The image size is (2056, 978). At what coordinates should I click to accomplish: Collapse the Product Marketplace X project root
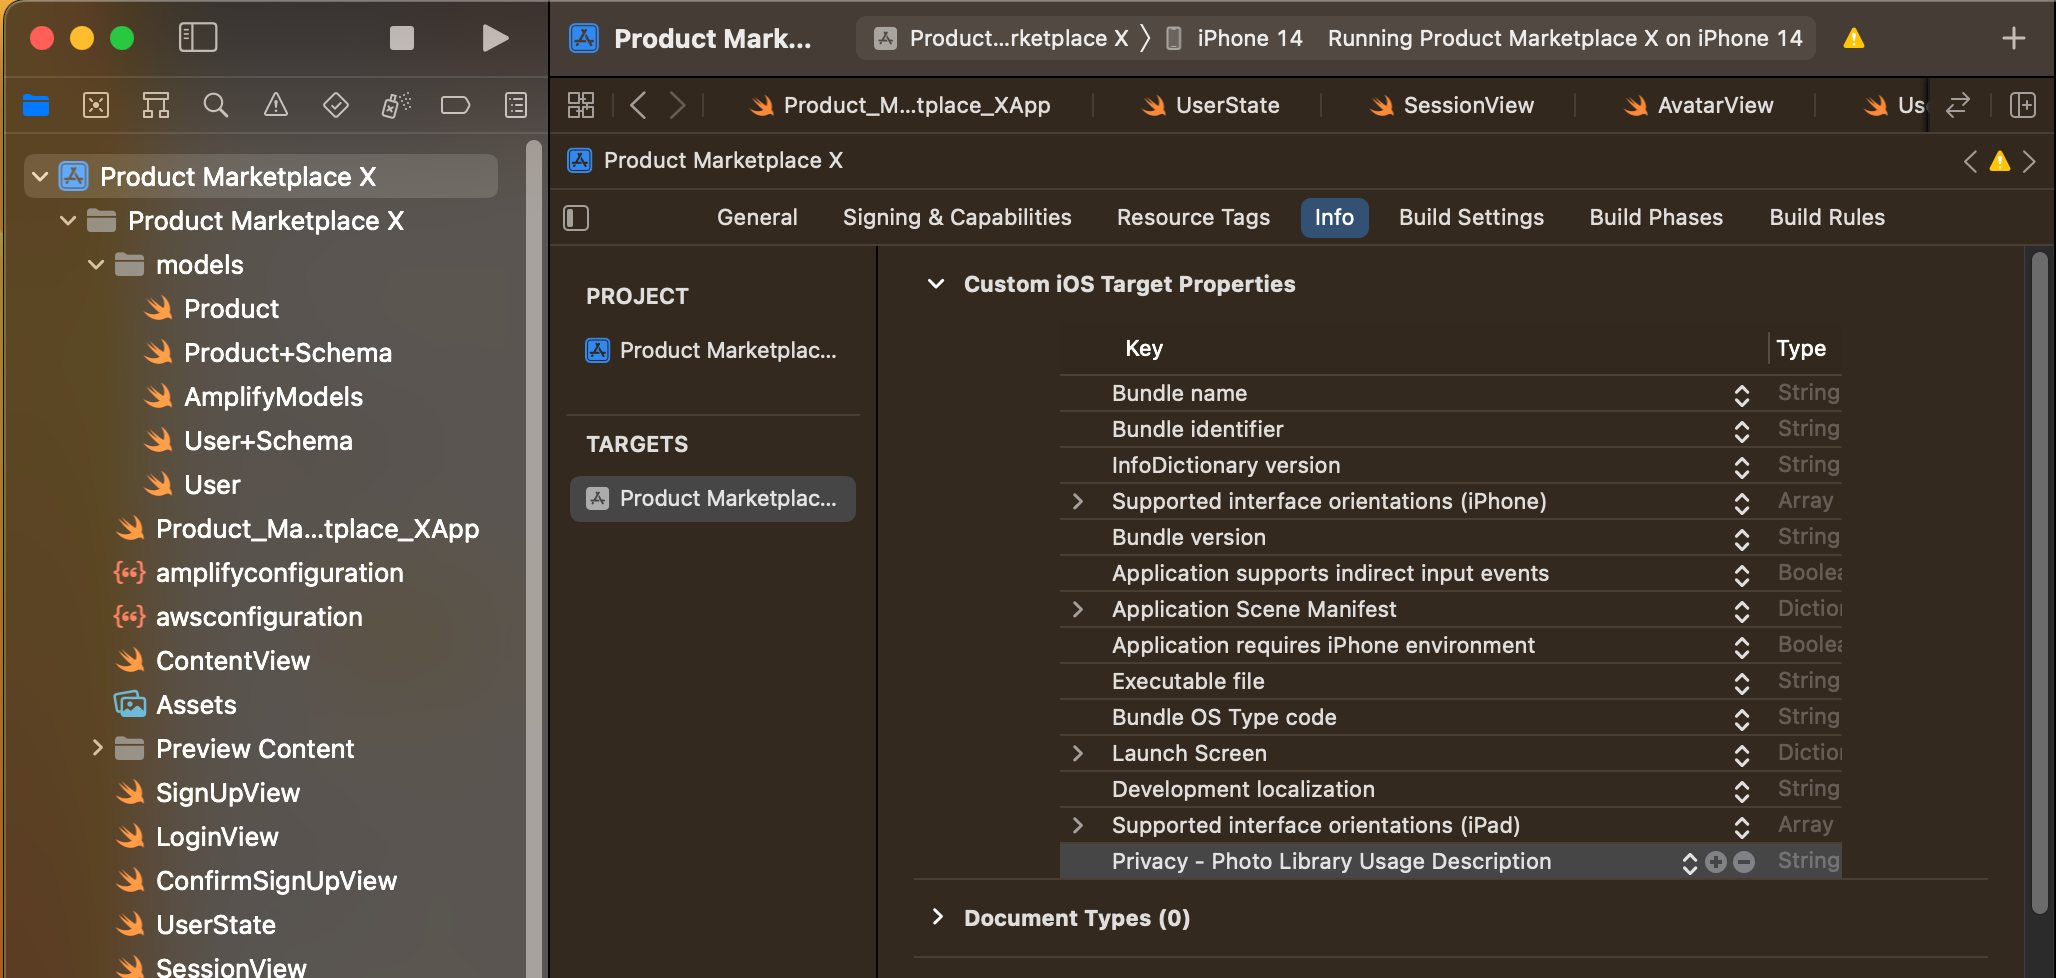[40, 177]
